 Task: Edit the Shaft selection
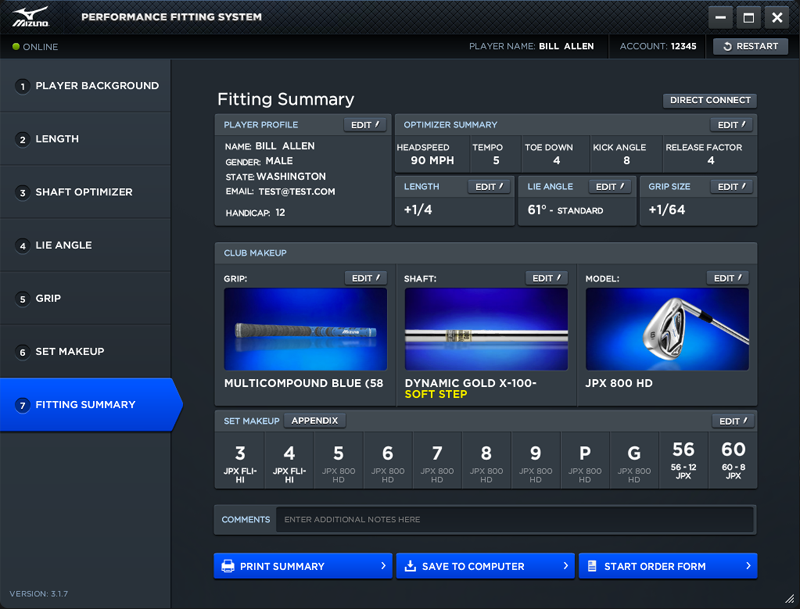546,278
